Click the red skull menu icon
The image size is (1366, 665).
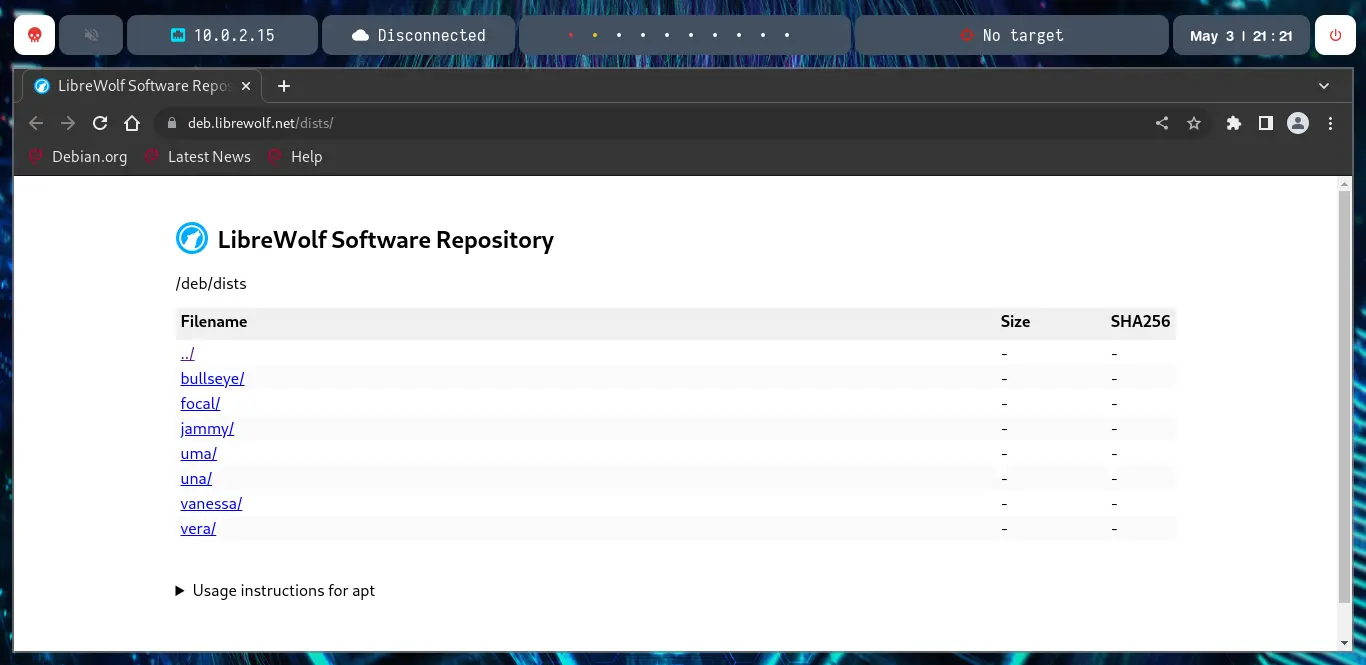point(34,35)
